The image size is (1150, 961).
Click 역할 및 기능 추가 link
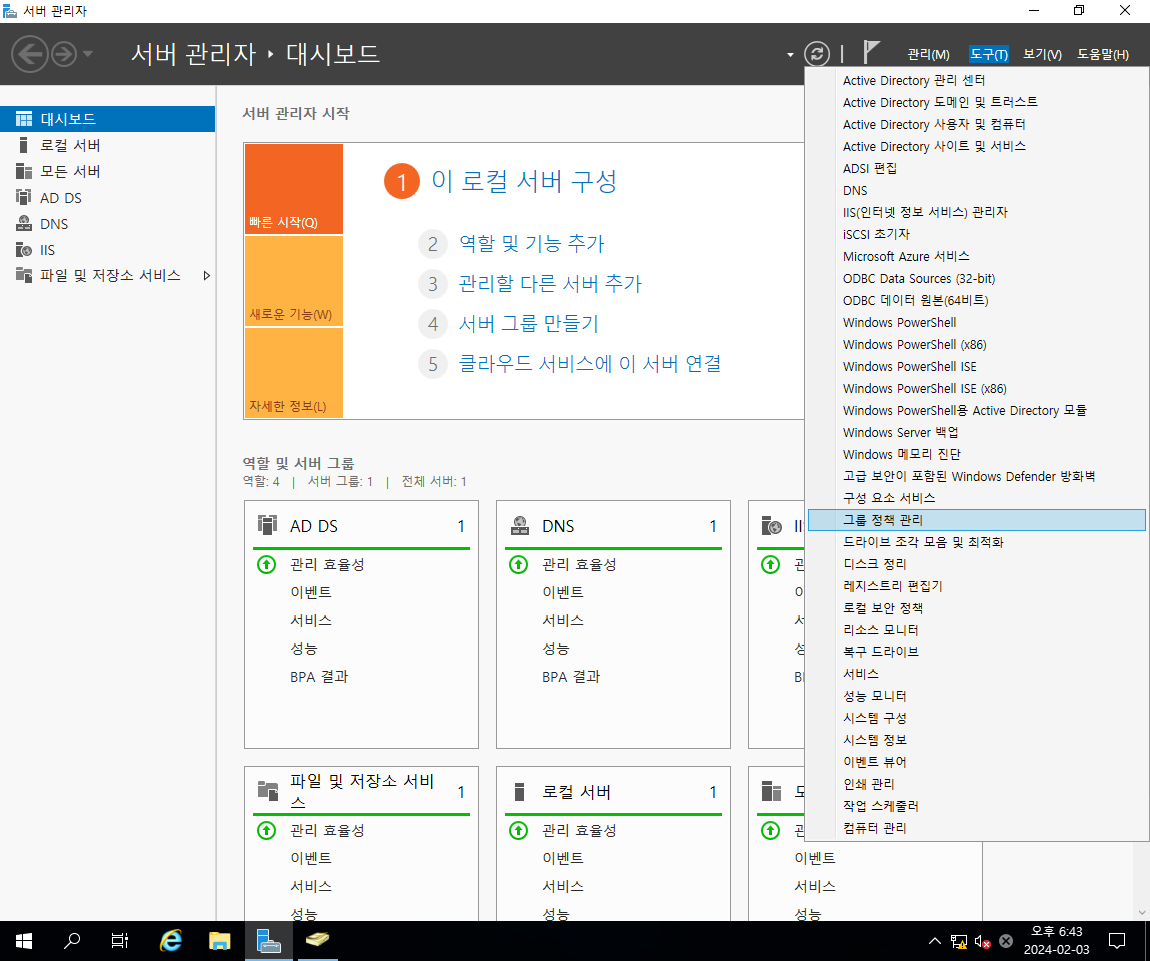[x=532, y=243]
